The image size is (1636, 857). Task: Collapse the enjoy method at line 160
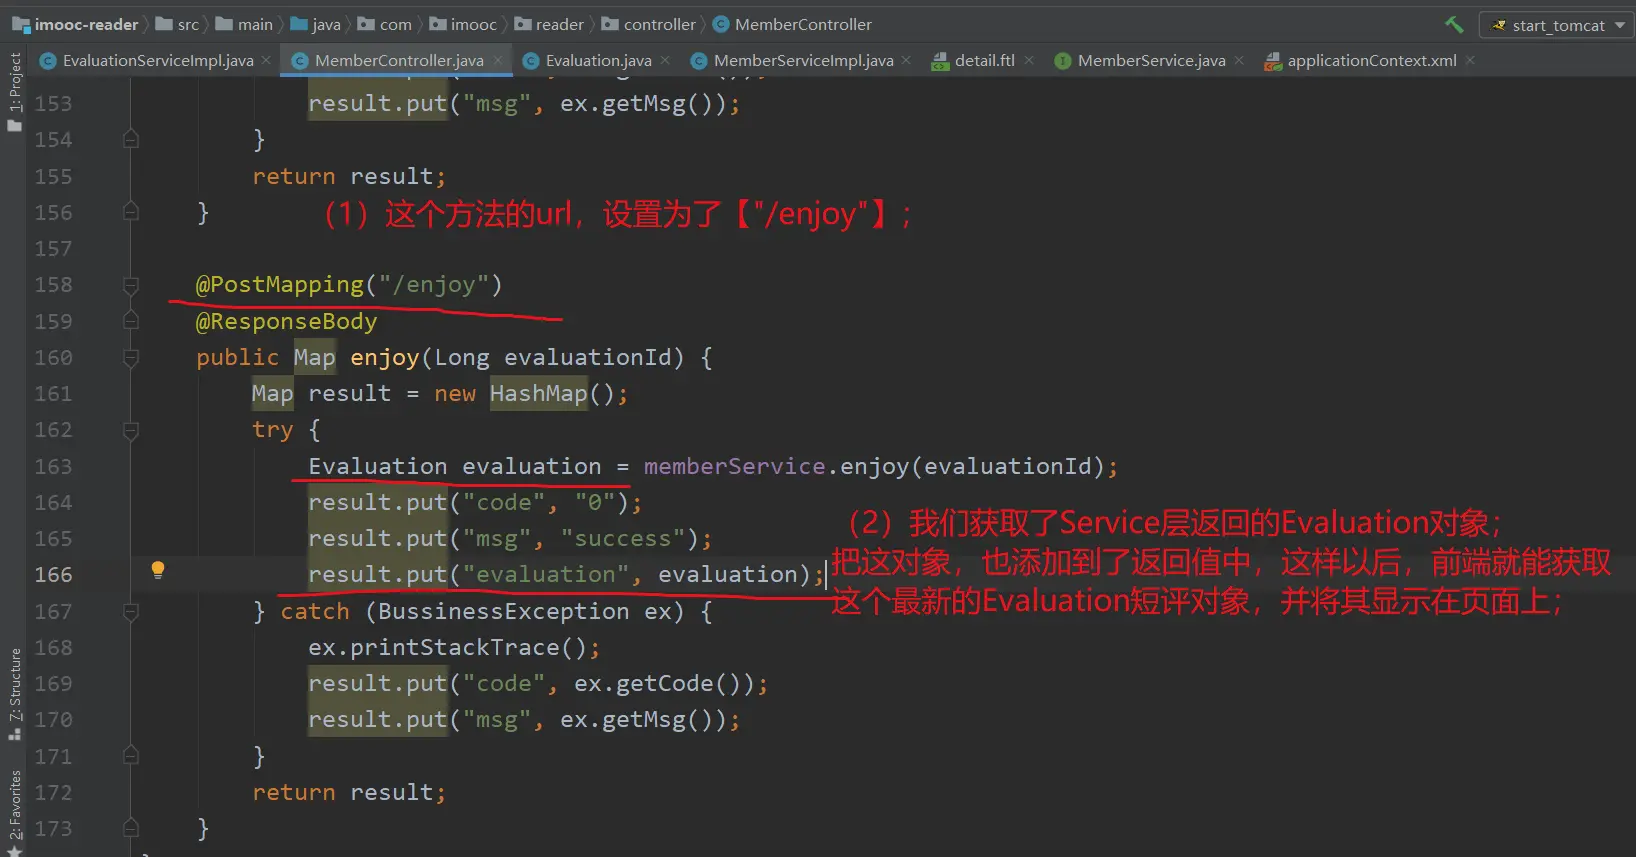[131, 358]
